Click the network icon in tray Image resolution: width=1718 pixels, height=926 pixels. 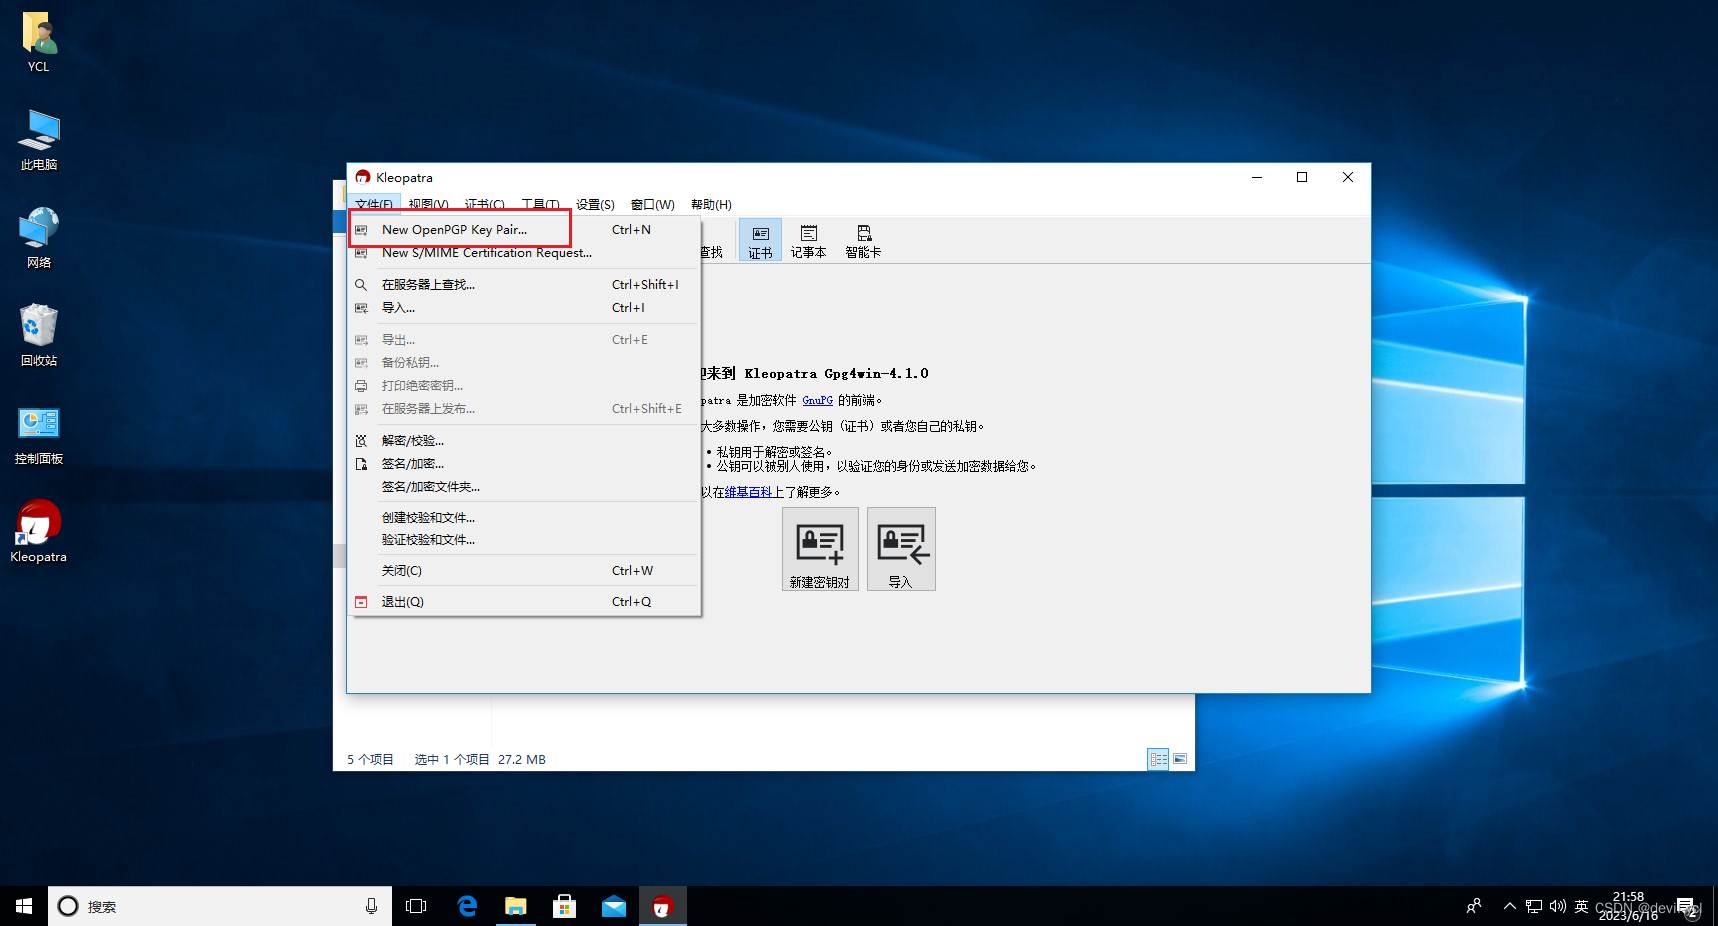[x=1533, y=906]
